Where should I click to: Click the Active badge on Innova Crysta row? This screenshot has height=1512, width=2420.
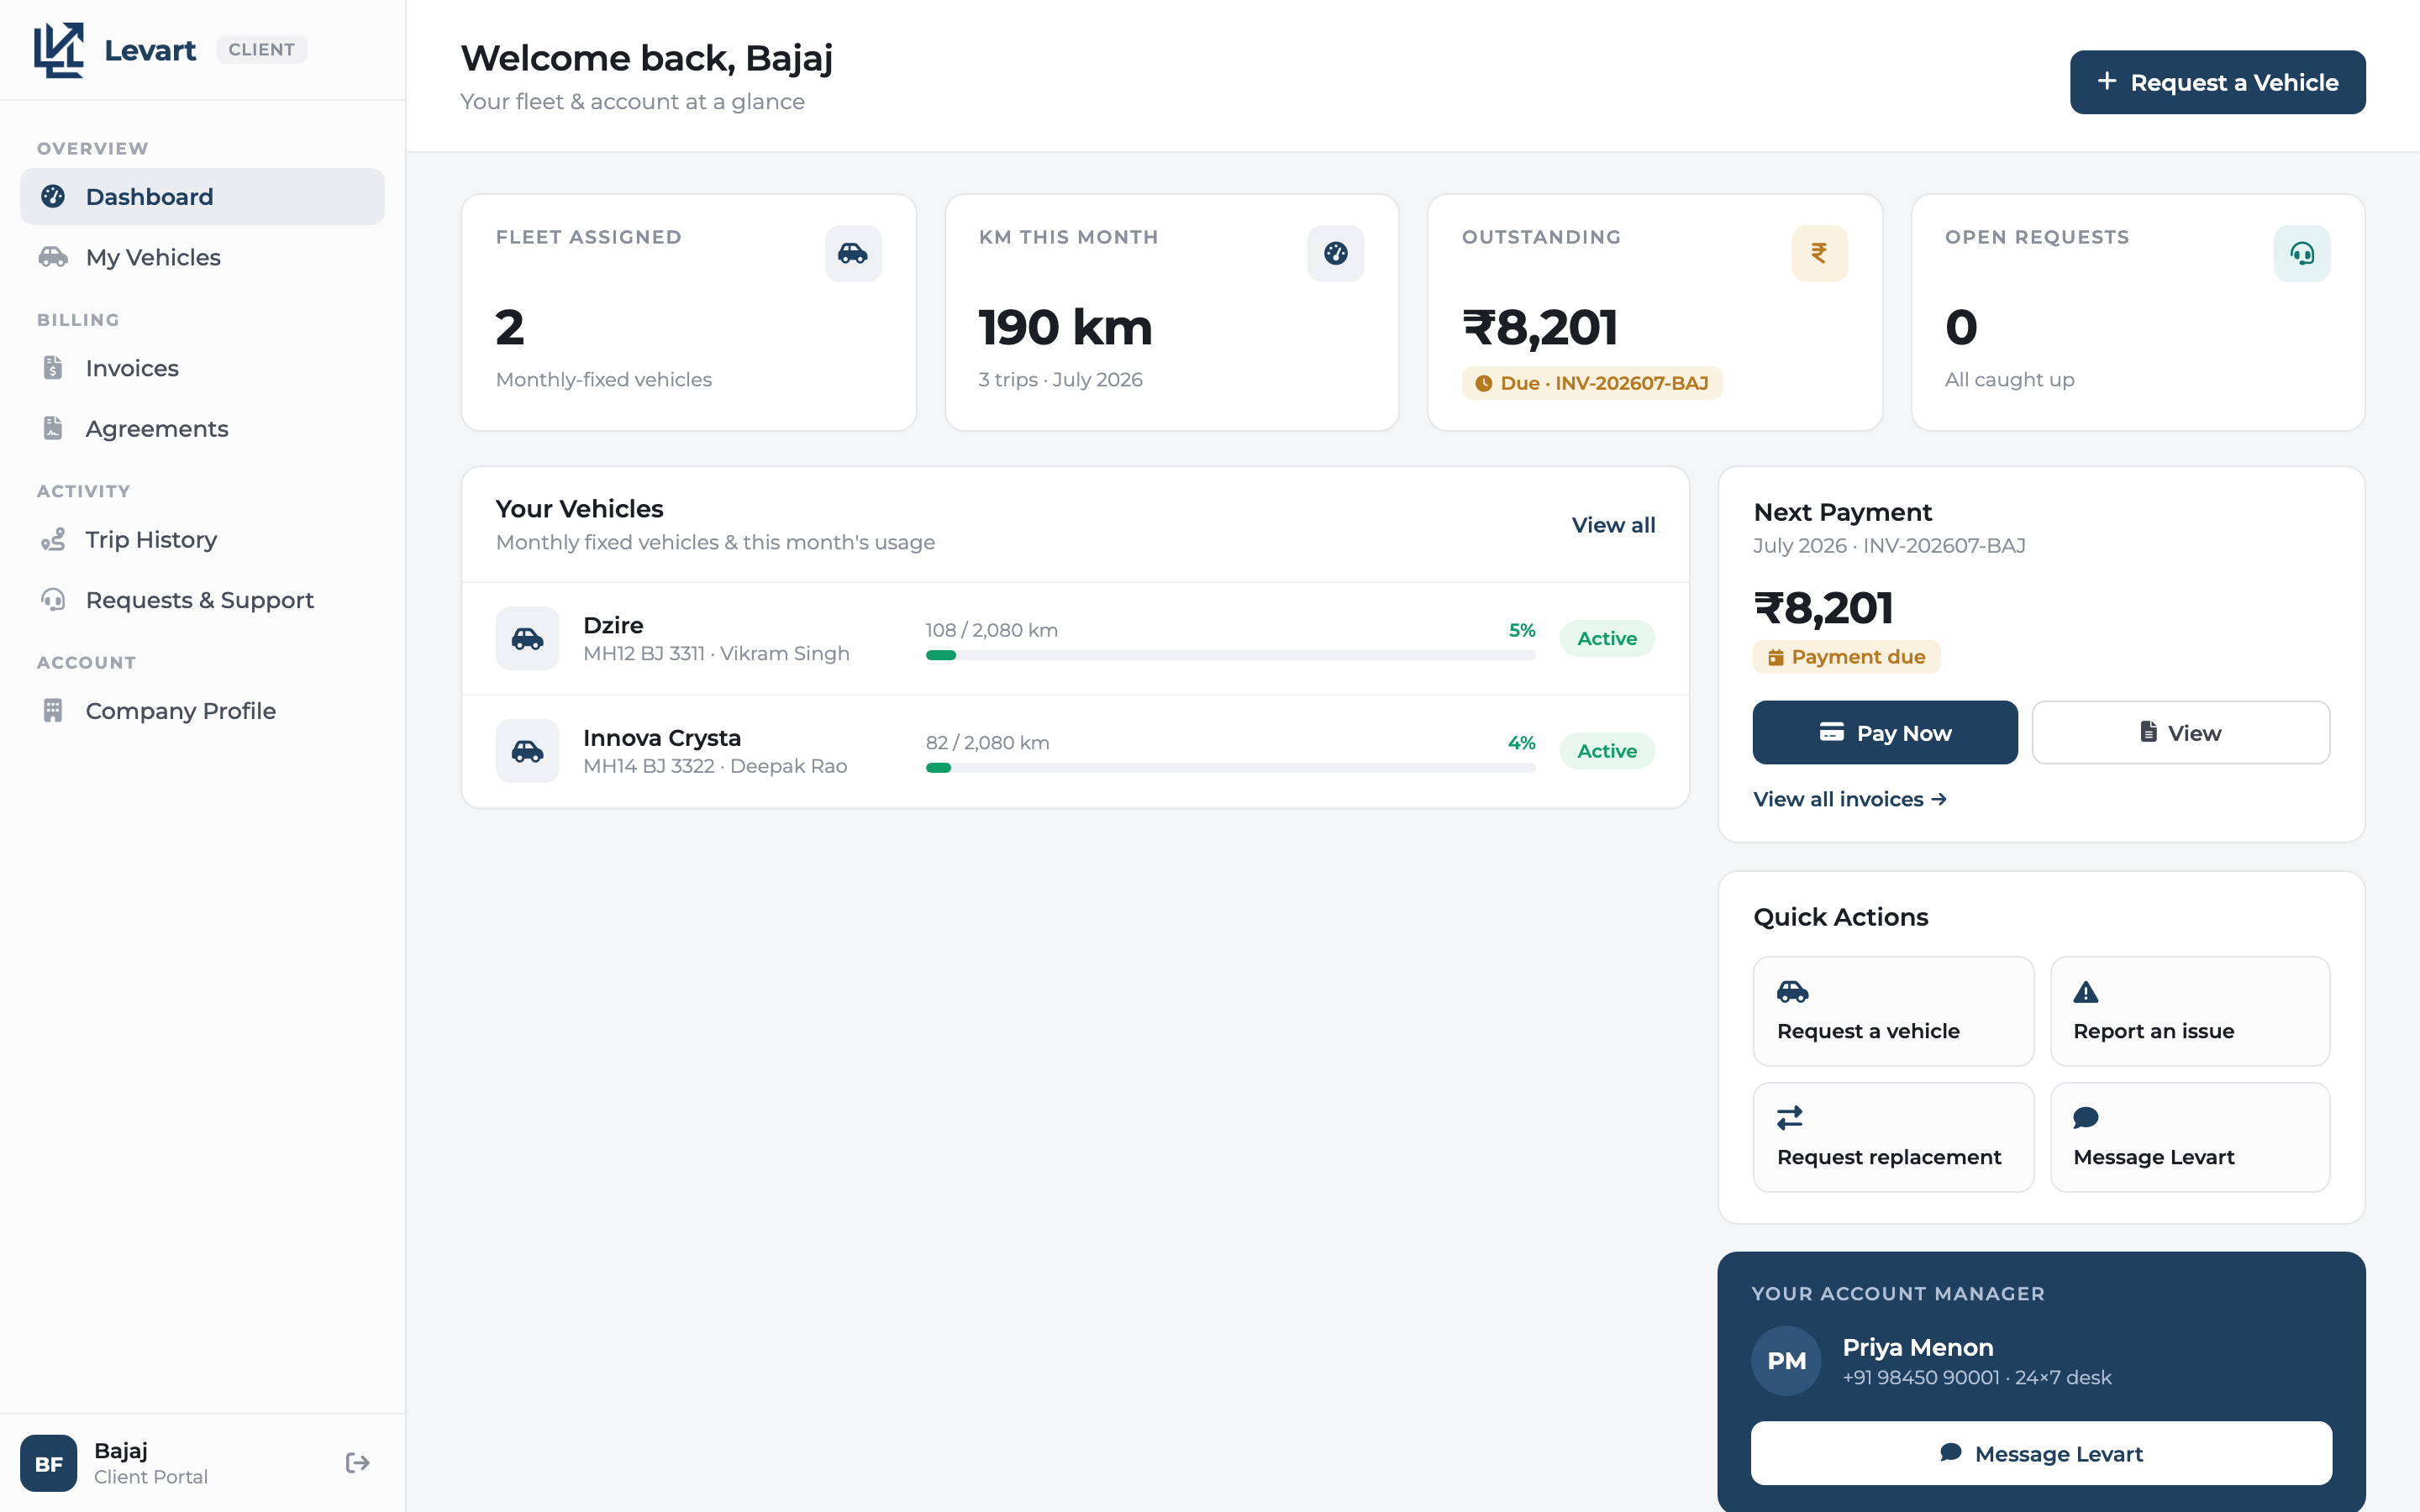pyautogui.click(x=1607, y=751)
